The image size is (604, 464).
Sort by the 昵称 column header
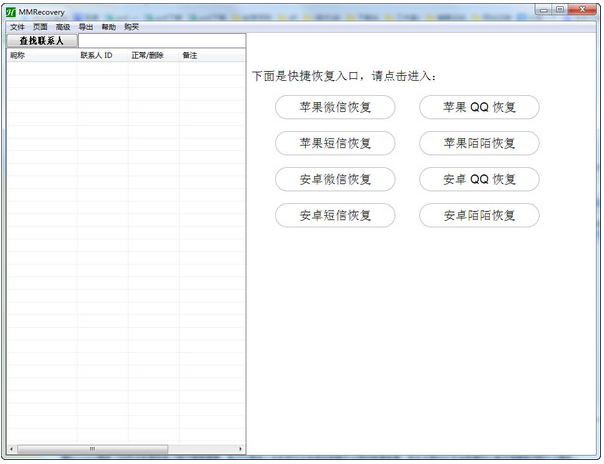tap(42, 55)
